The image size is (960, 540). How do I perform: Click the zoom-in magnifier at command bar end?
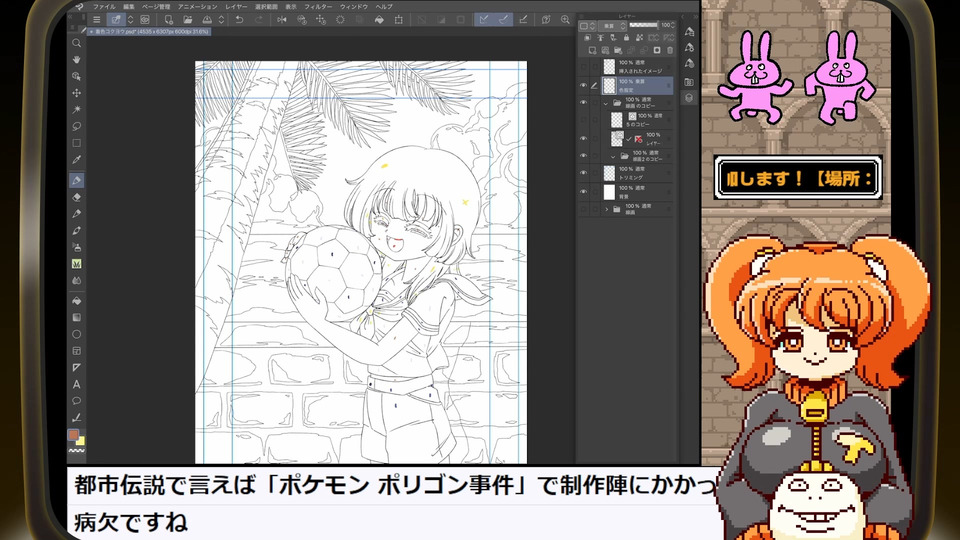(565, 20)
